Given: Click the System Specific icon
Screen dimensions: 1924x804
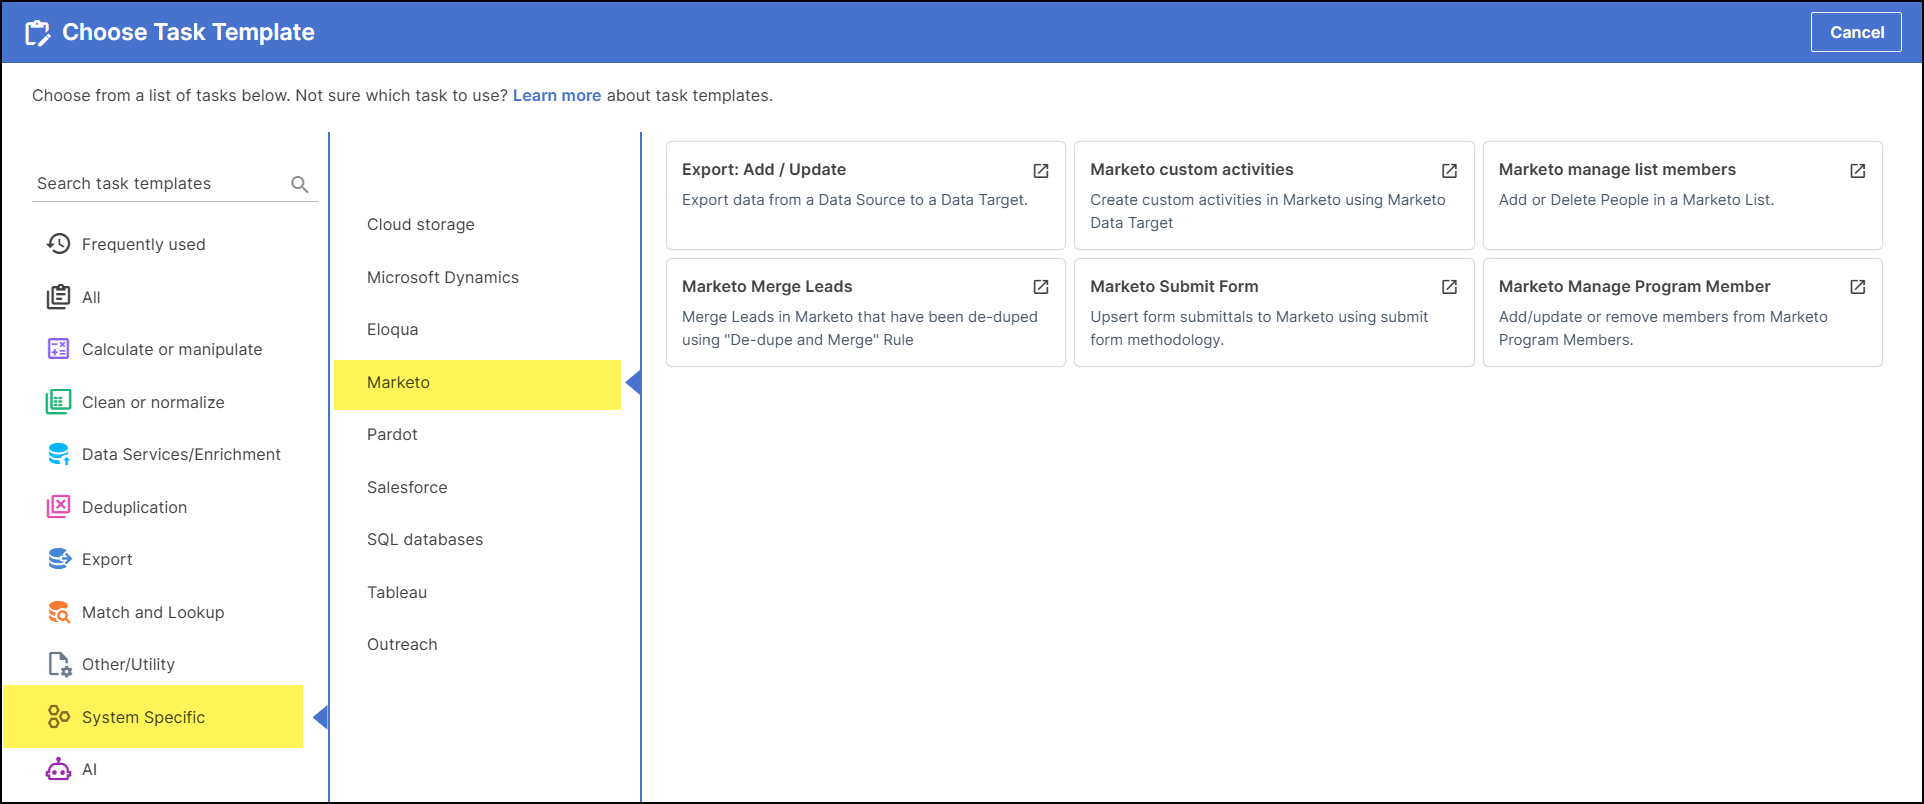Looking at the screenshot, I should coord(58,717).
